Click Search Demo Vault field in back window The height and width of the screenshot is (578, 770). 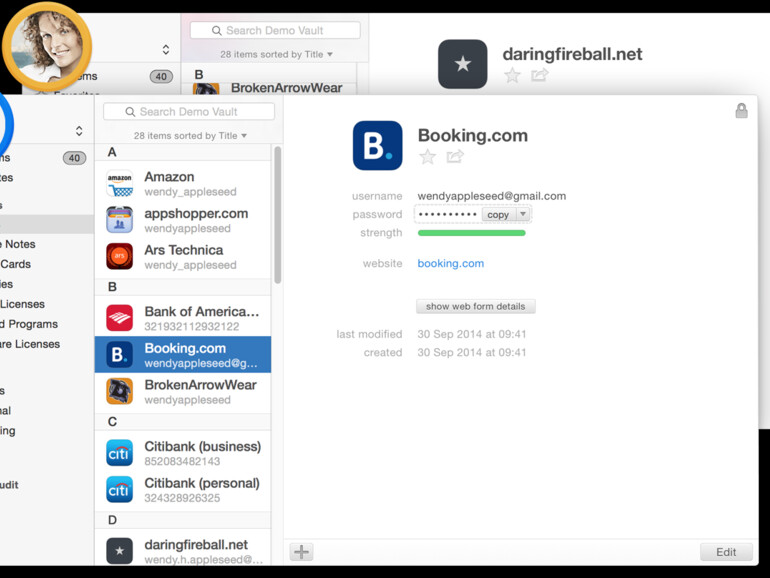(275, 30)
